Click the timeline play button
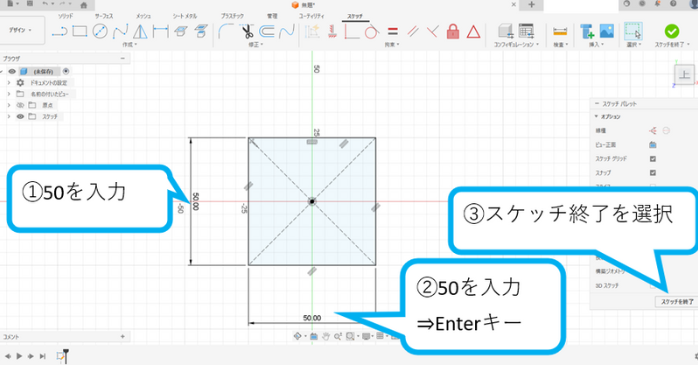 (x=19, y=356)
